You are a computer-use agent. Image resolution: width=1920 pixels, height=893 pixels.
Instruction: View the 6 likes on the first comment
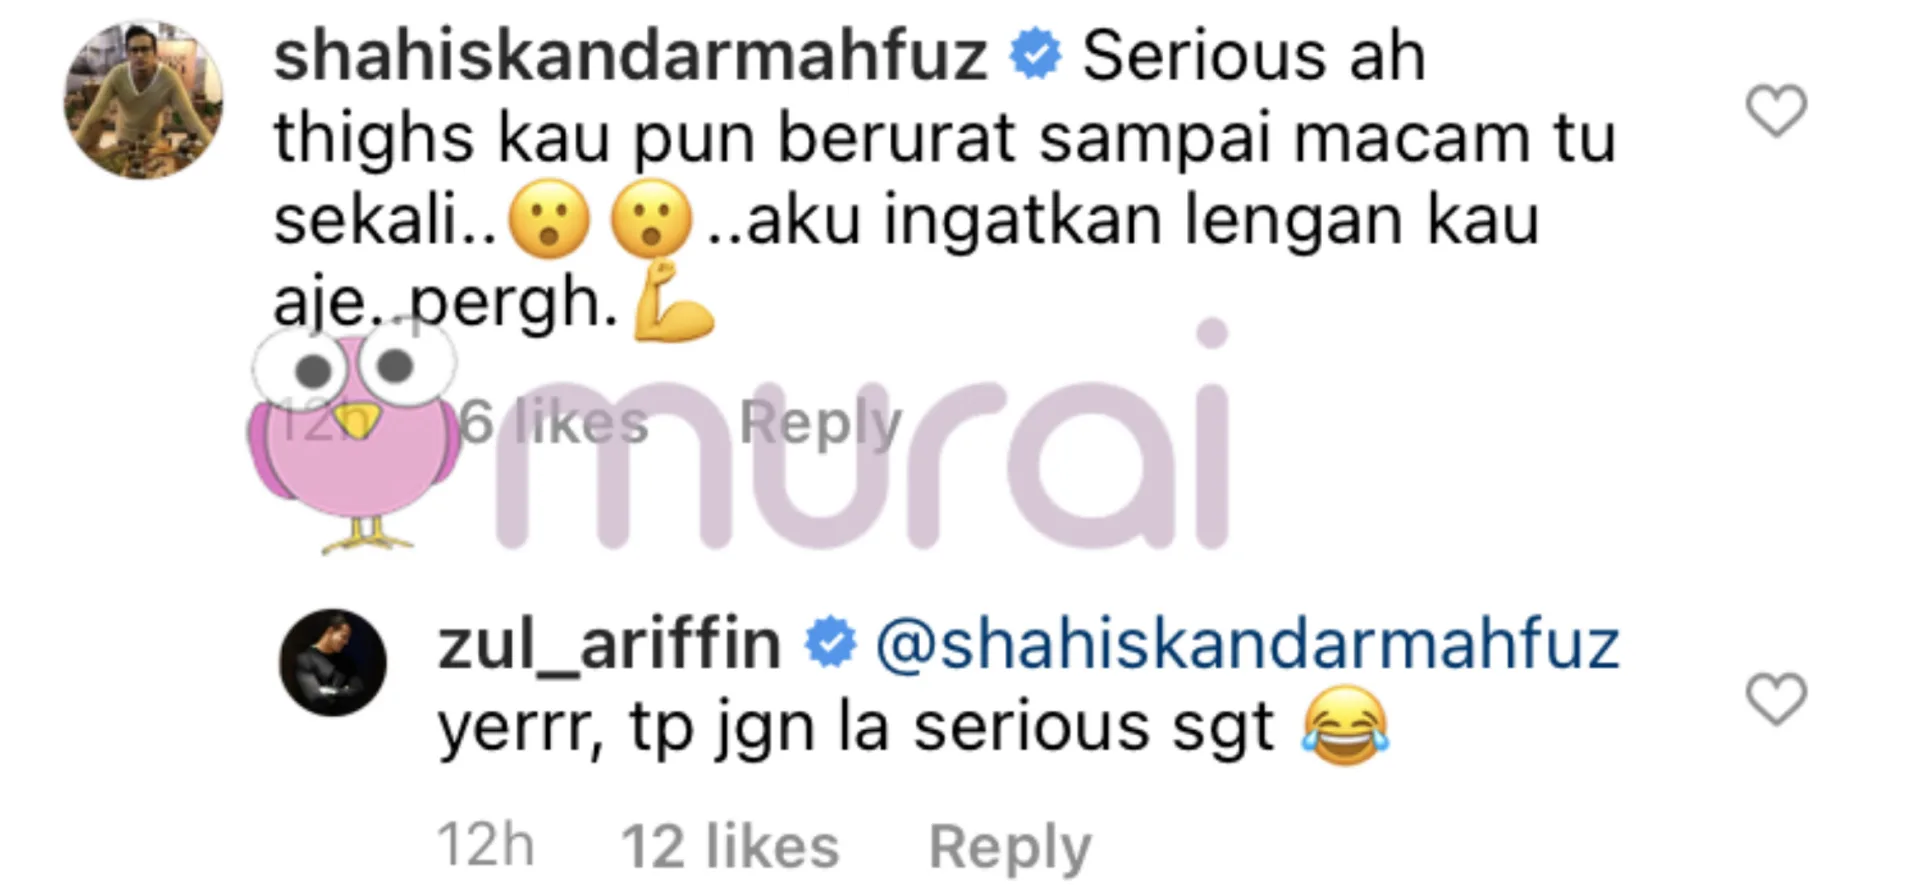555,422
